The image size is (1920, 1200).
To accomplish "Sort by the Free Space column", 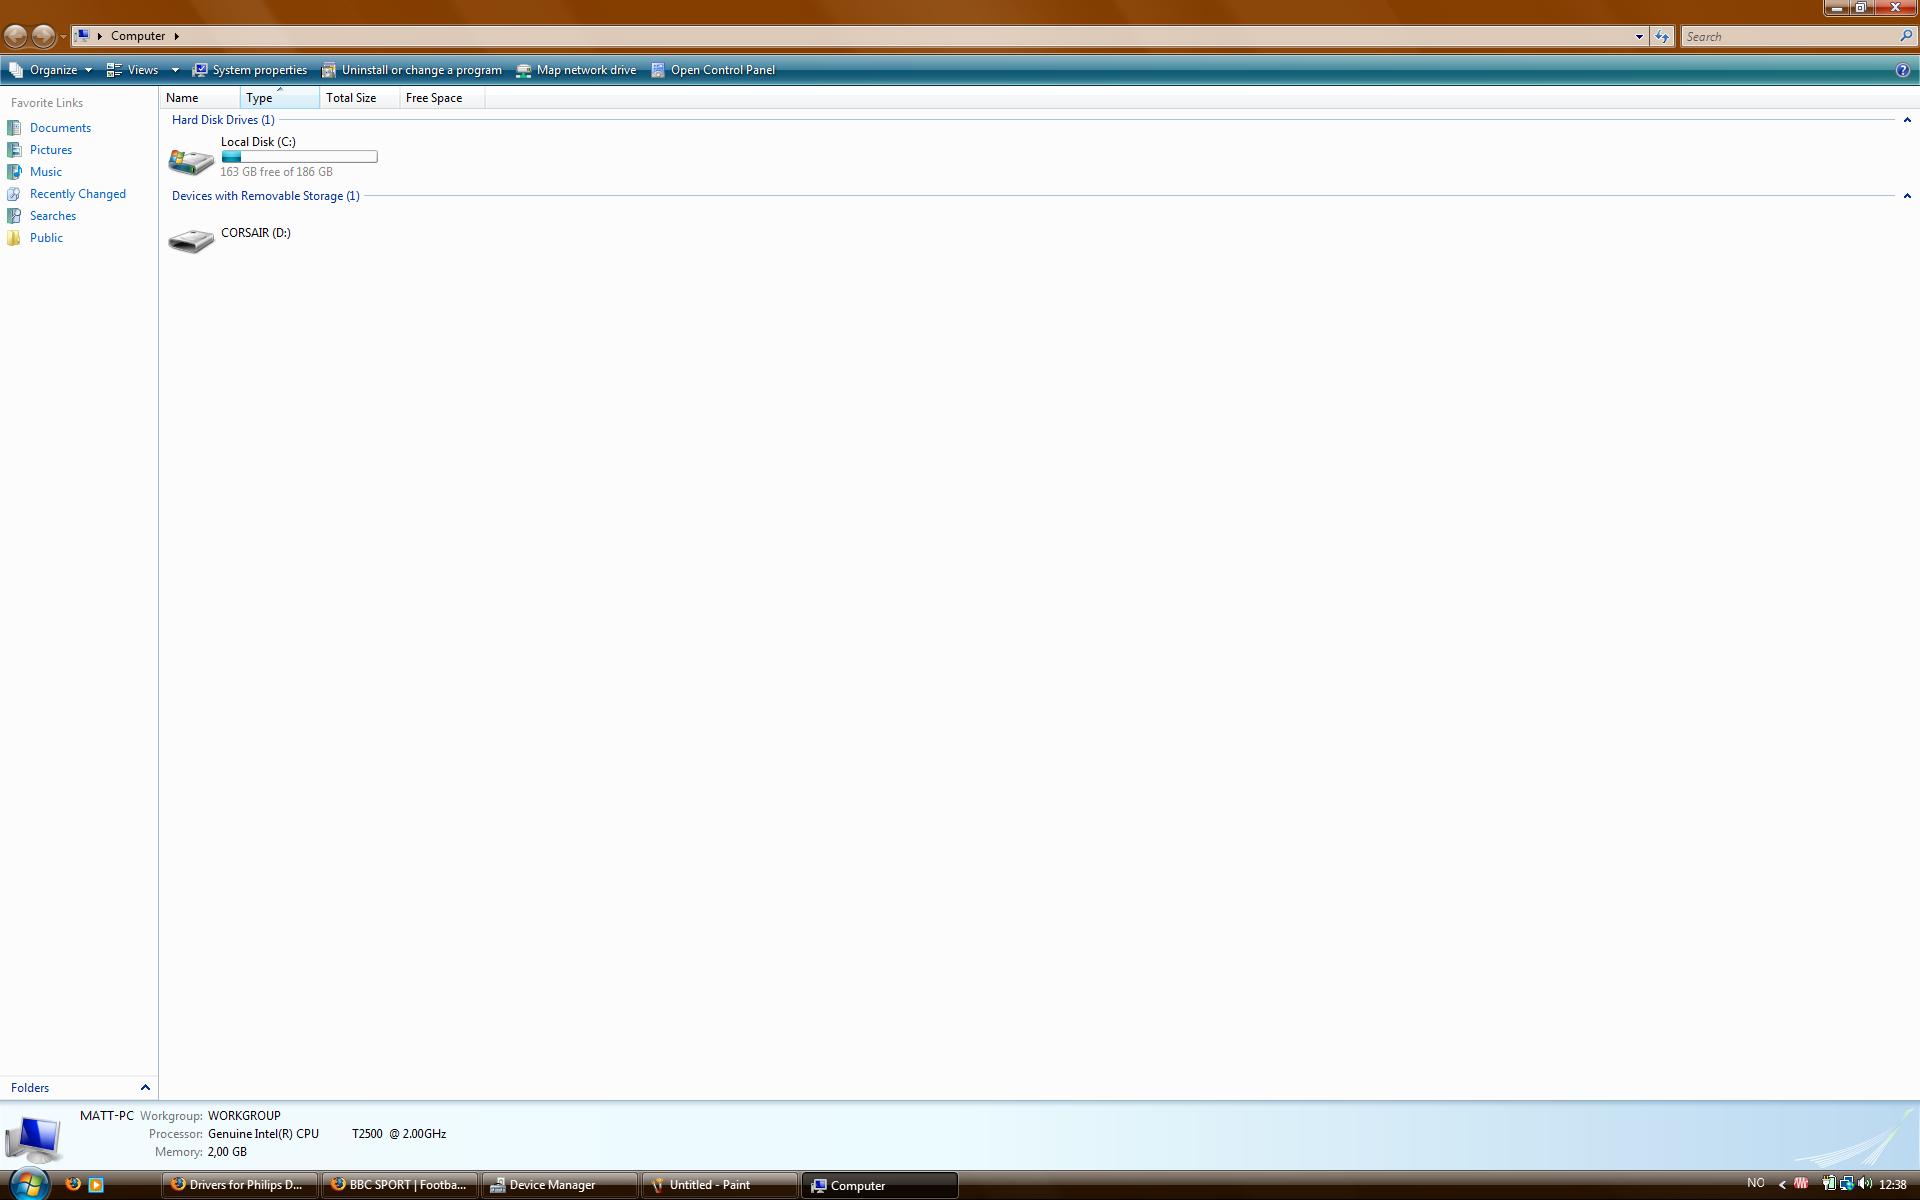I will click(434, 98).
